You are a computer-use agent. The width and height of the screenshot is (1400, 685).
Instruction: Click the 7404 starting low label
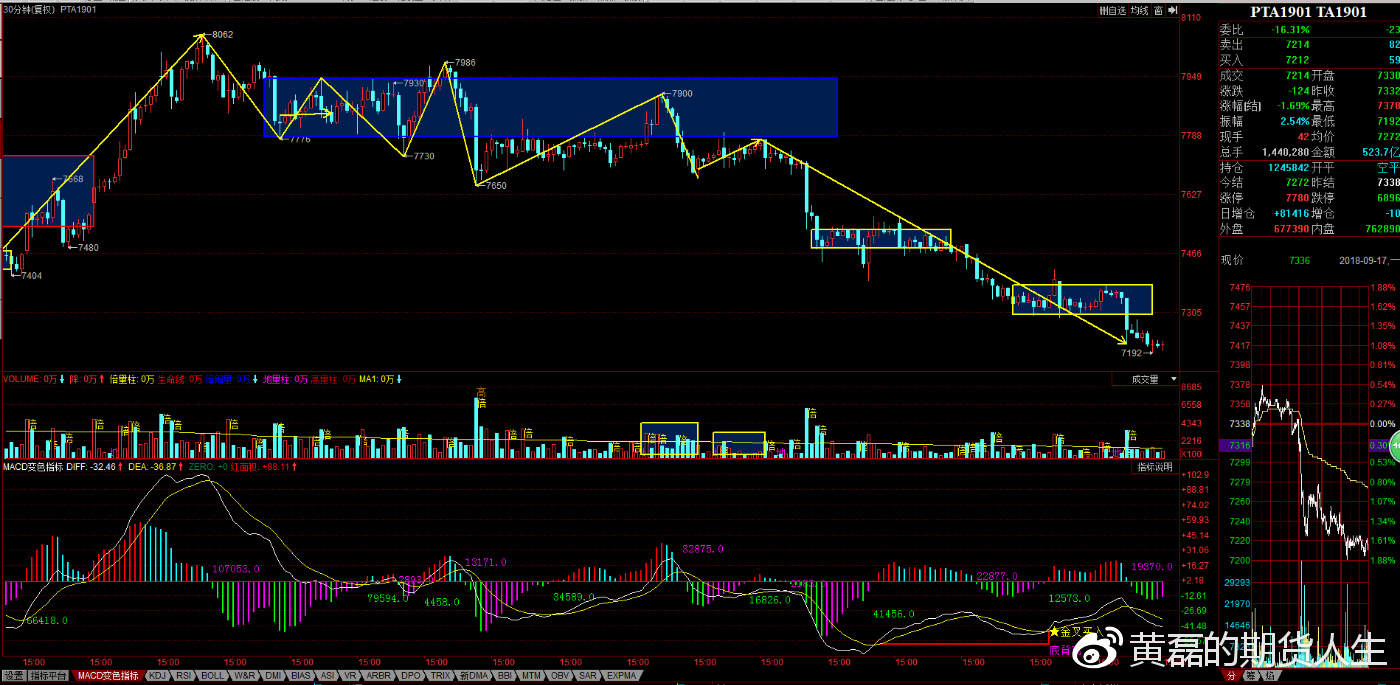31,275
